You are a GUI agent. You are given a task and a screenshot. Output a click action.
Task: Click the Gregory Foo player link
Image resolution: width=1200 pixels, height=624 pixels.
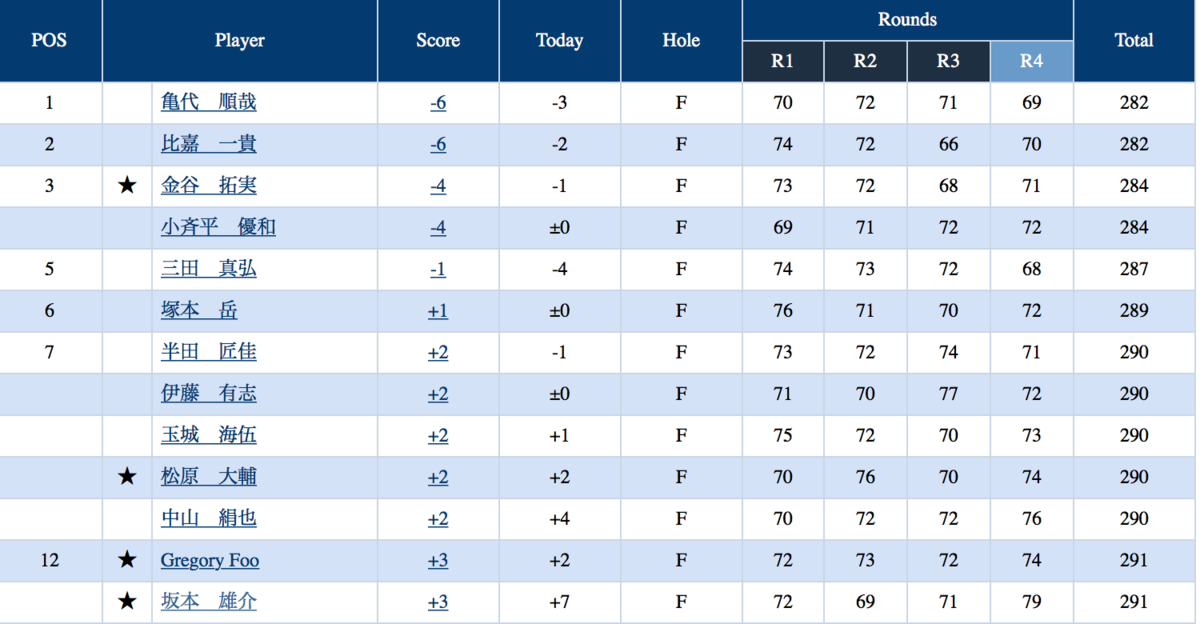pyautogui.click(x=210, y=560)
